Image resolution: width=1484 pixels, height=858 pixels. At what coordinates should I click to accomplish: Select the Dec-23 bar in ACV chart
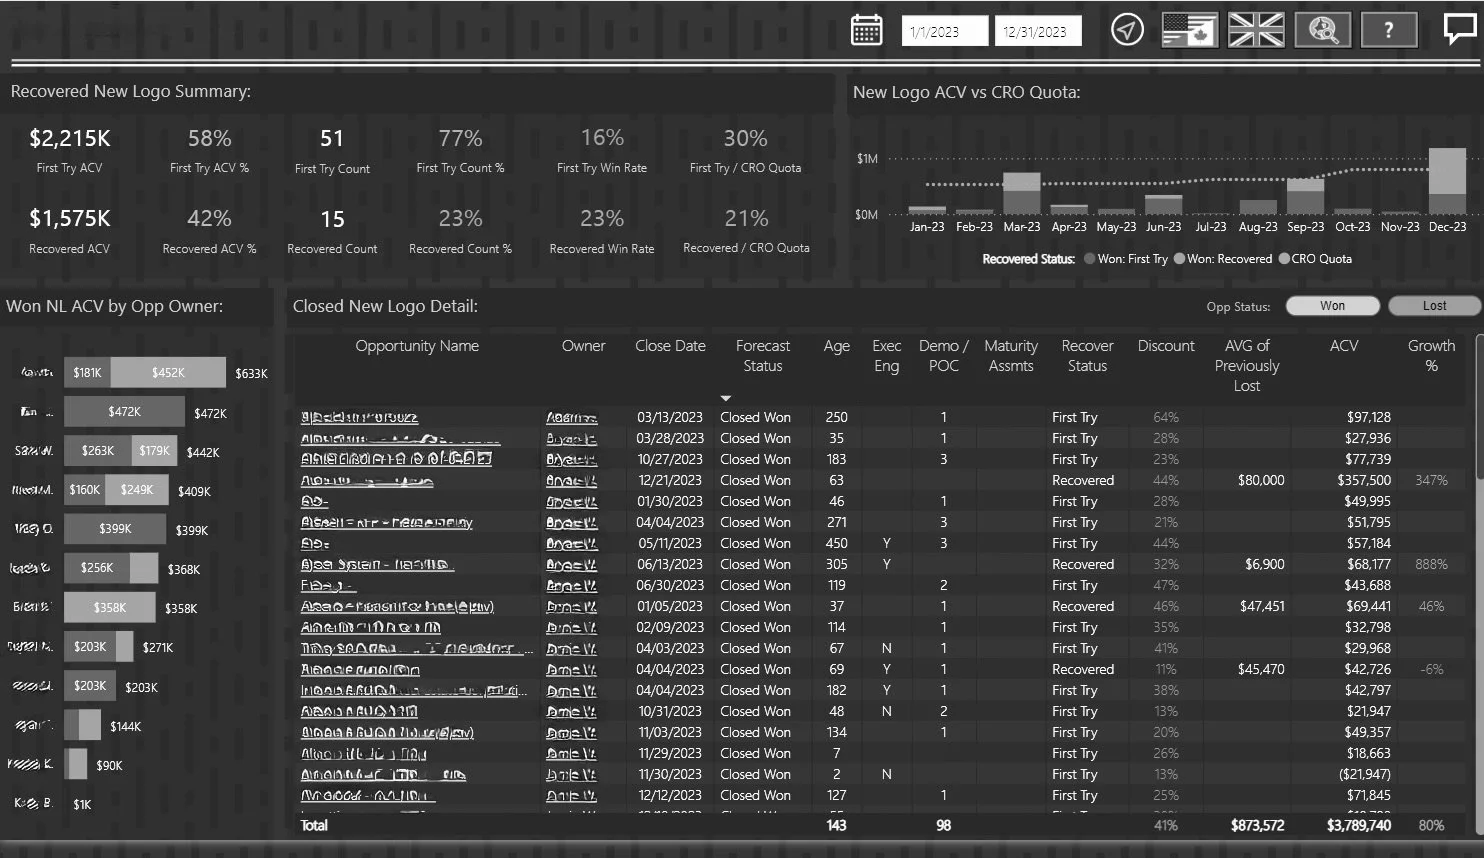[1447, 181]
